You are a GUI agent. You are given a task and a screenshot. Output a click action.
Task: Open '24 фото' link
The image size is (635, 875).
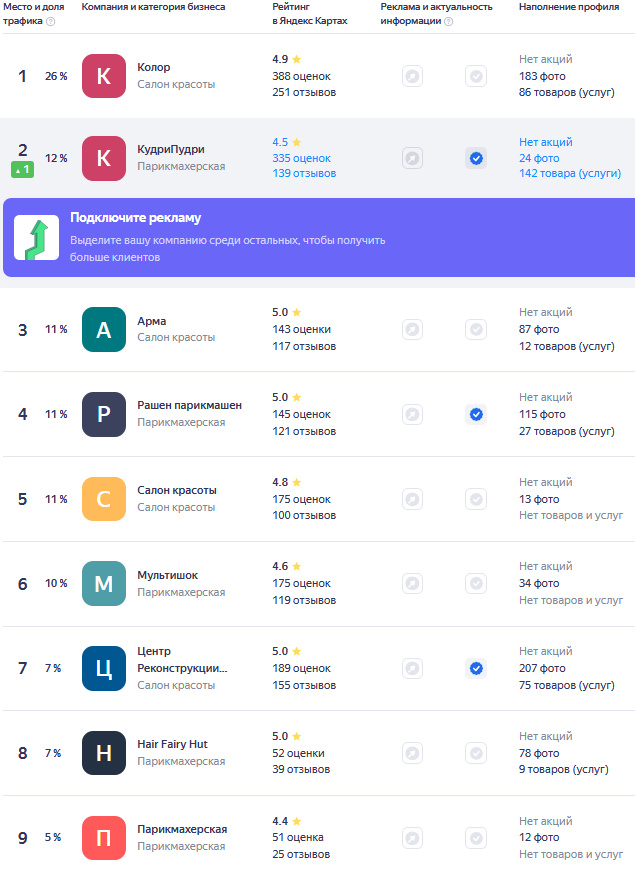[539, 158]
